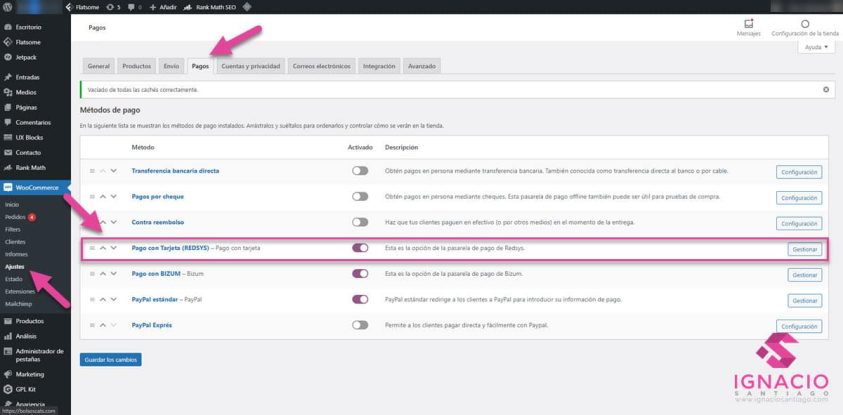This screenshot has height=415, width=843.
Task: Expand the Ayuda help dropdown
Action: coord(816,47)
